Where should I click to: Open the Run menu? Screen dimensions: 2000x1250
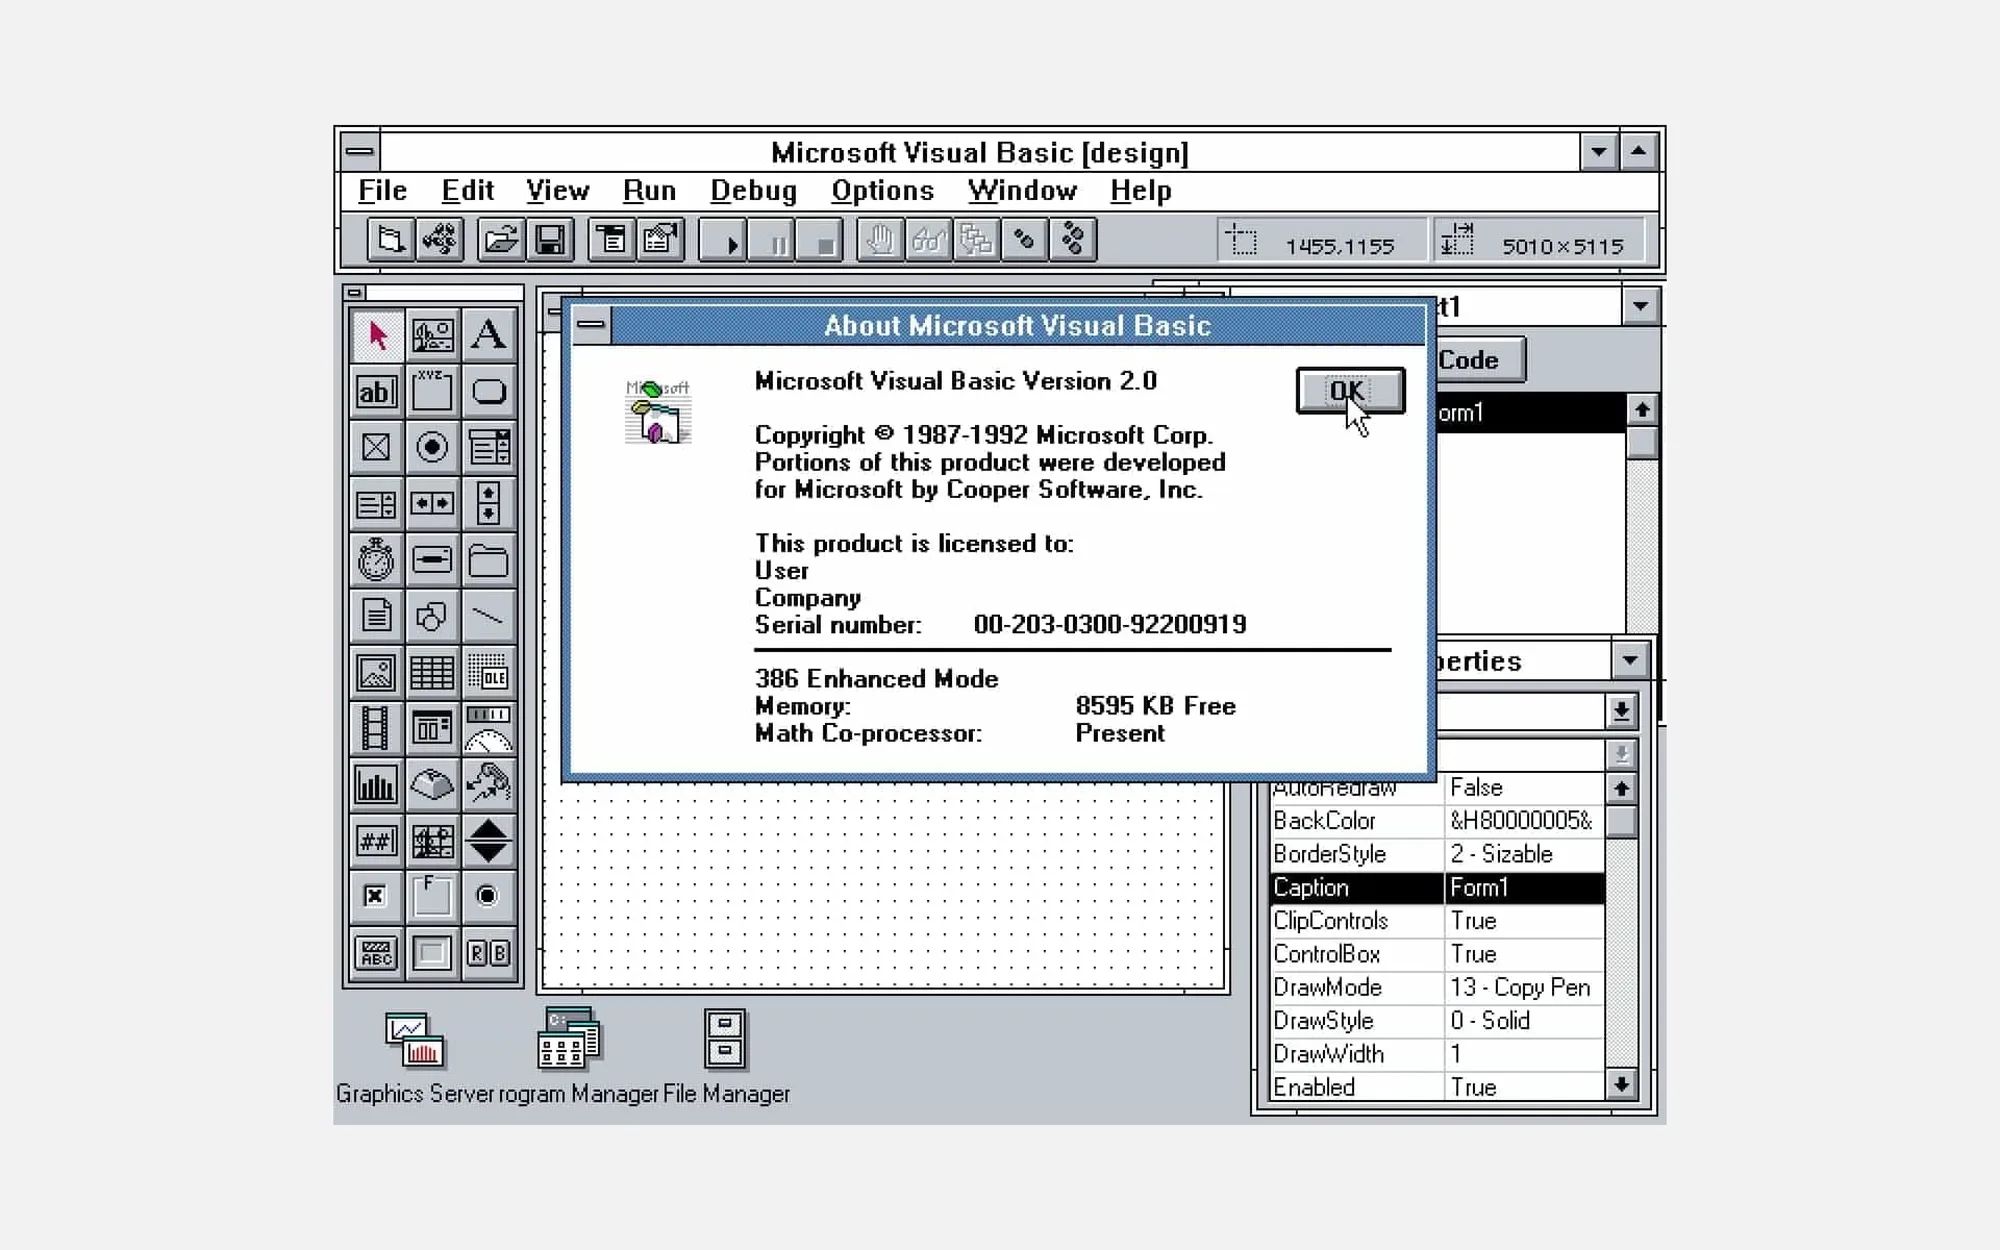(648, 190)
